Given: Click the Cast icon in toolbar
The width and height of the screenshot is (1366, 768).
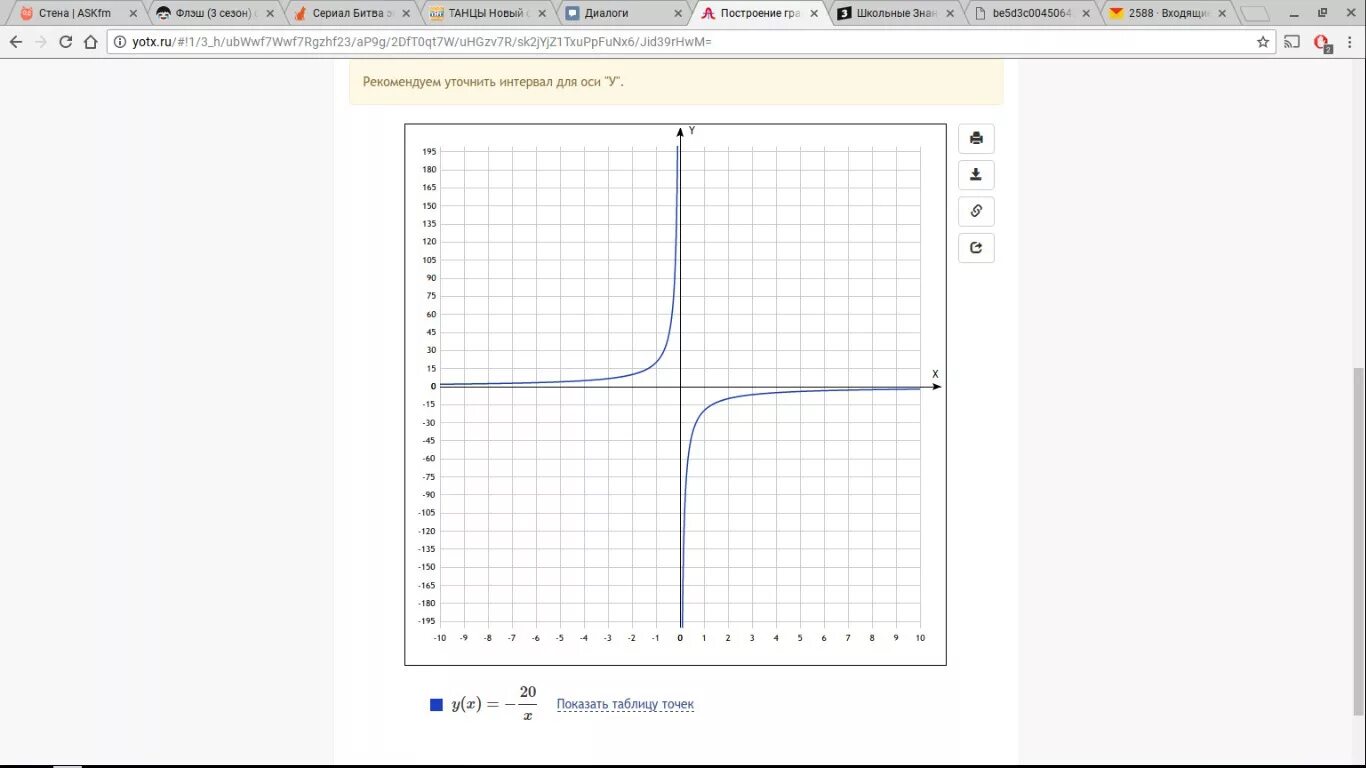Looking at the screenshot, I should pyautogui.click(x=1292, y=42).
